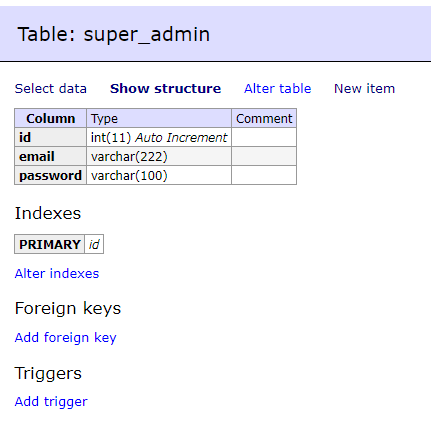Click the int(11) Auto Increment type cell
Viewport: 433px width, 425px height.
click(x=159, y=137)
